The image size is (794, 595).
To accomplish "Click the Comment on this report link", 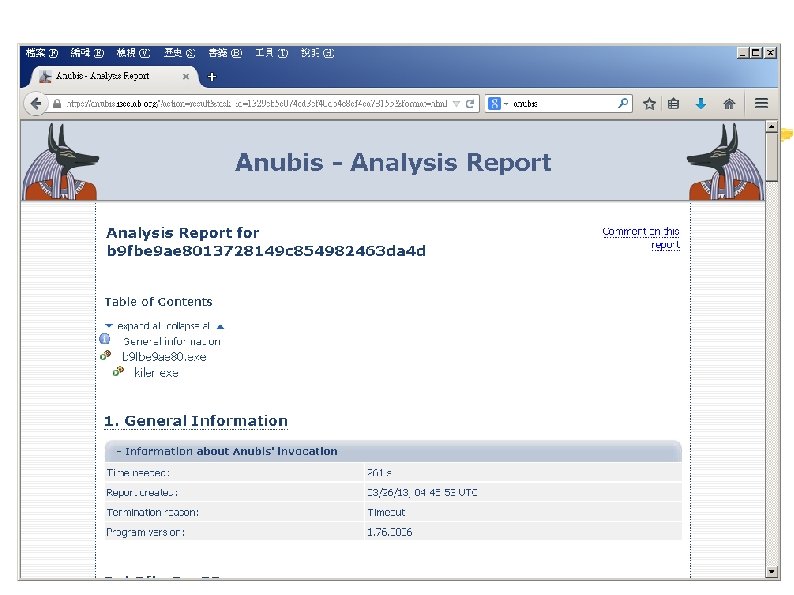I will (641, 238).
